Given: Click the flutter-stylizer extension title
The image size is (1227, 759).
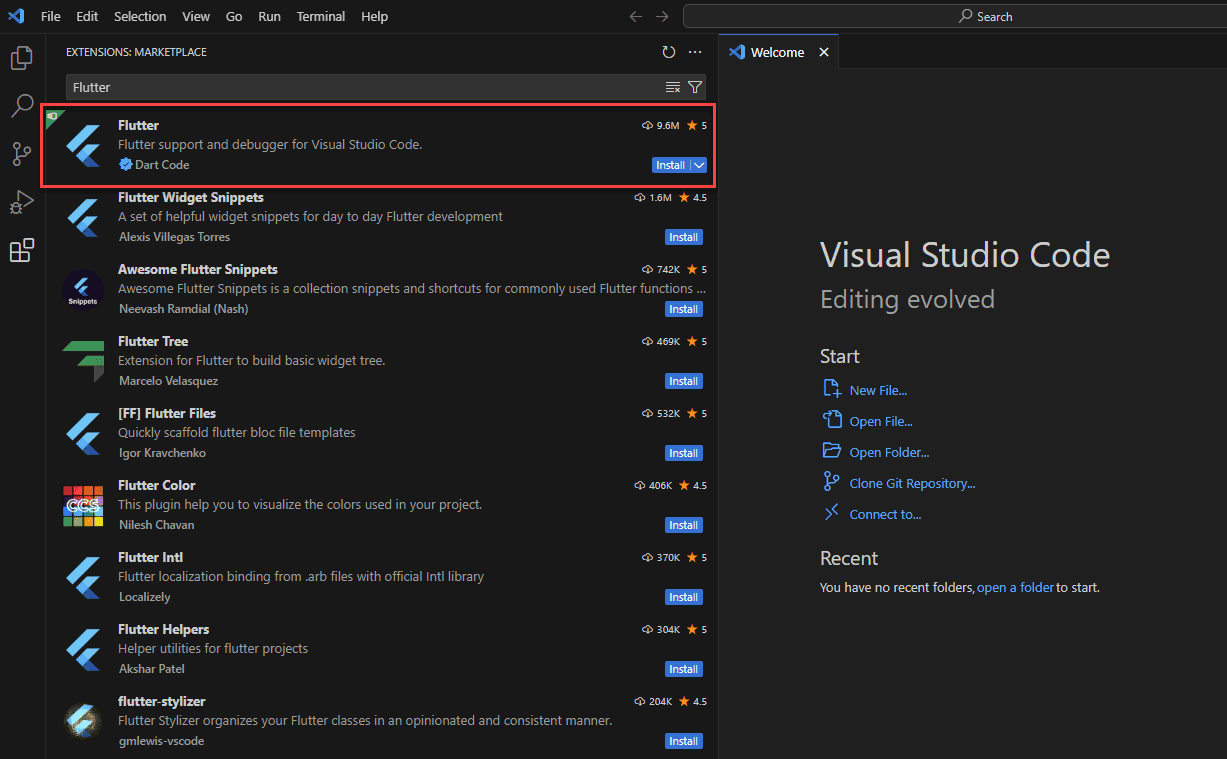Looking at the screenshot, I should tap(161, 701).
